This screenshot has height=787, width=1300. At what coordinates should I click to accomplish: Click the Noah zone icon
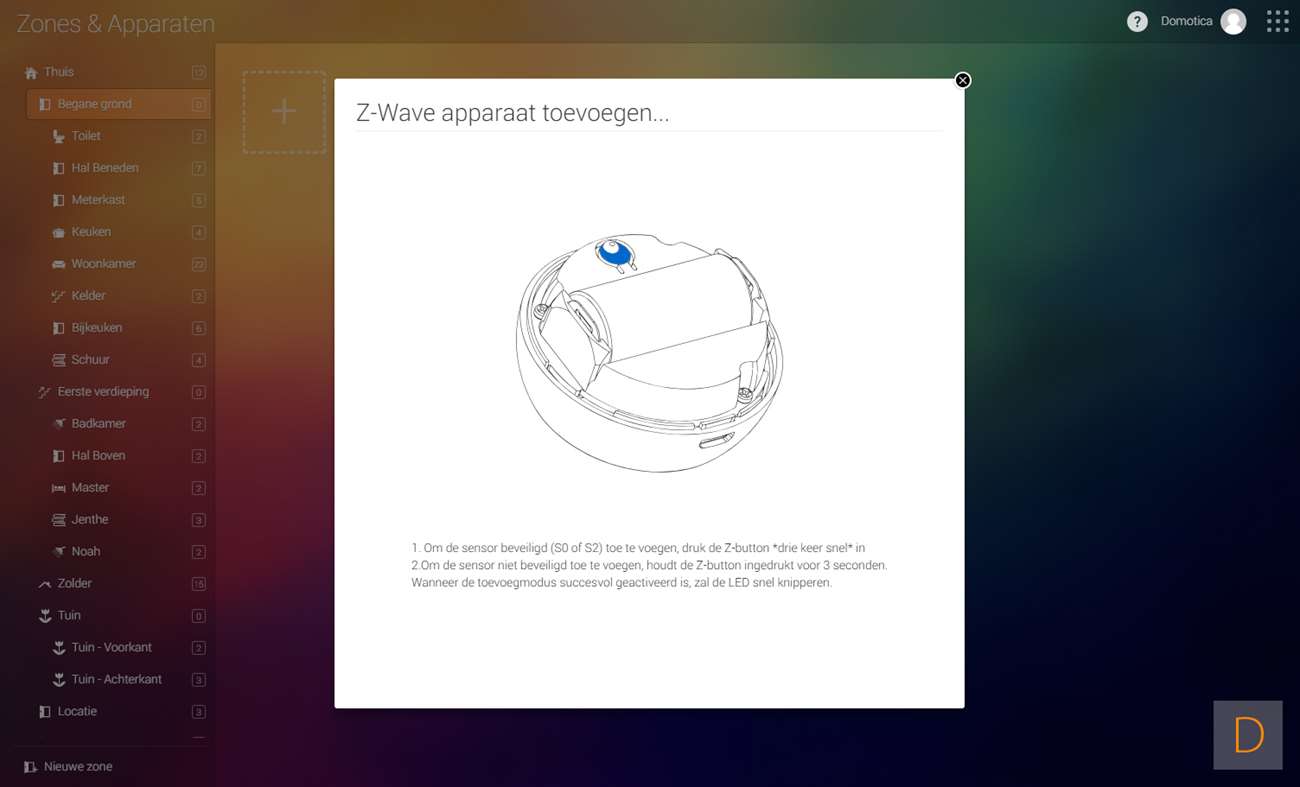(58, 552)
